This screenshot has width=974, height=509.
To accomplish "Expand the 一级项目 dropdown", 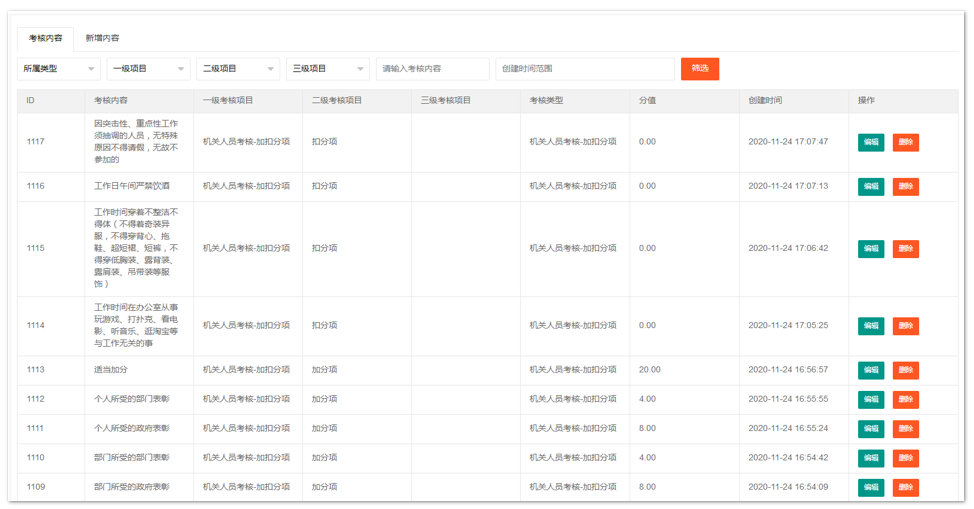I will pyautogui.click(x=148, y=69).
